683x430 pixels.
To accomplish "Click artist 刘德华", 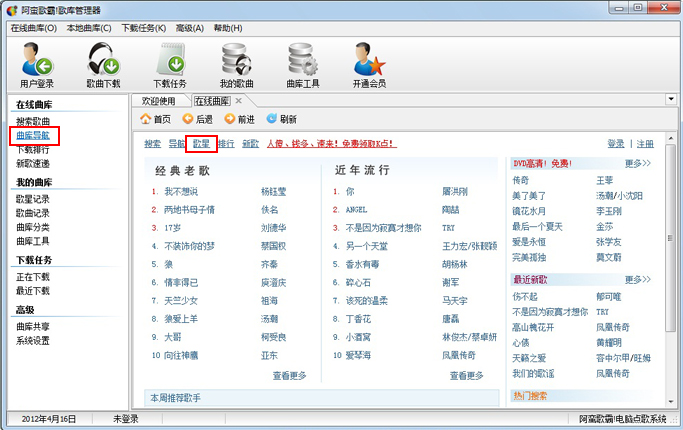I will click(x=274, y=228).
